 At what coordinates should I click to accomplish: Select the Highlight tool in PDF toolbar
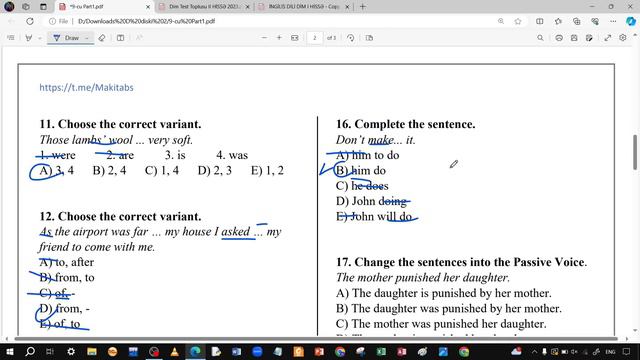coord(29,38)
